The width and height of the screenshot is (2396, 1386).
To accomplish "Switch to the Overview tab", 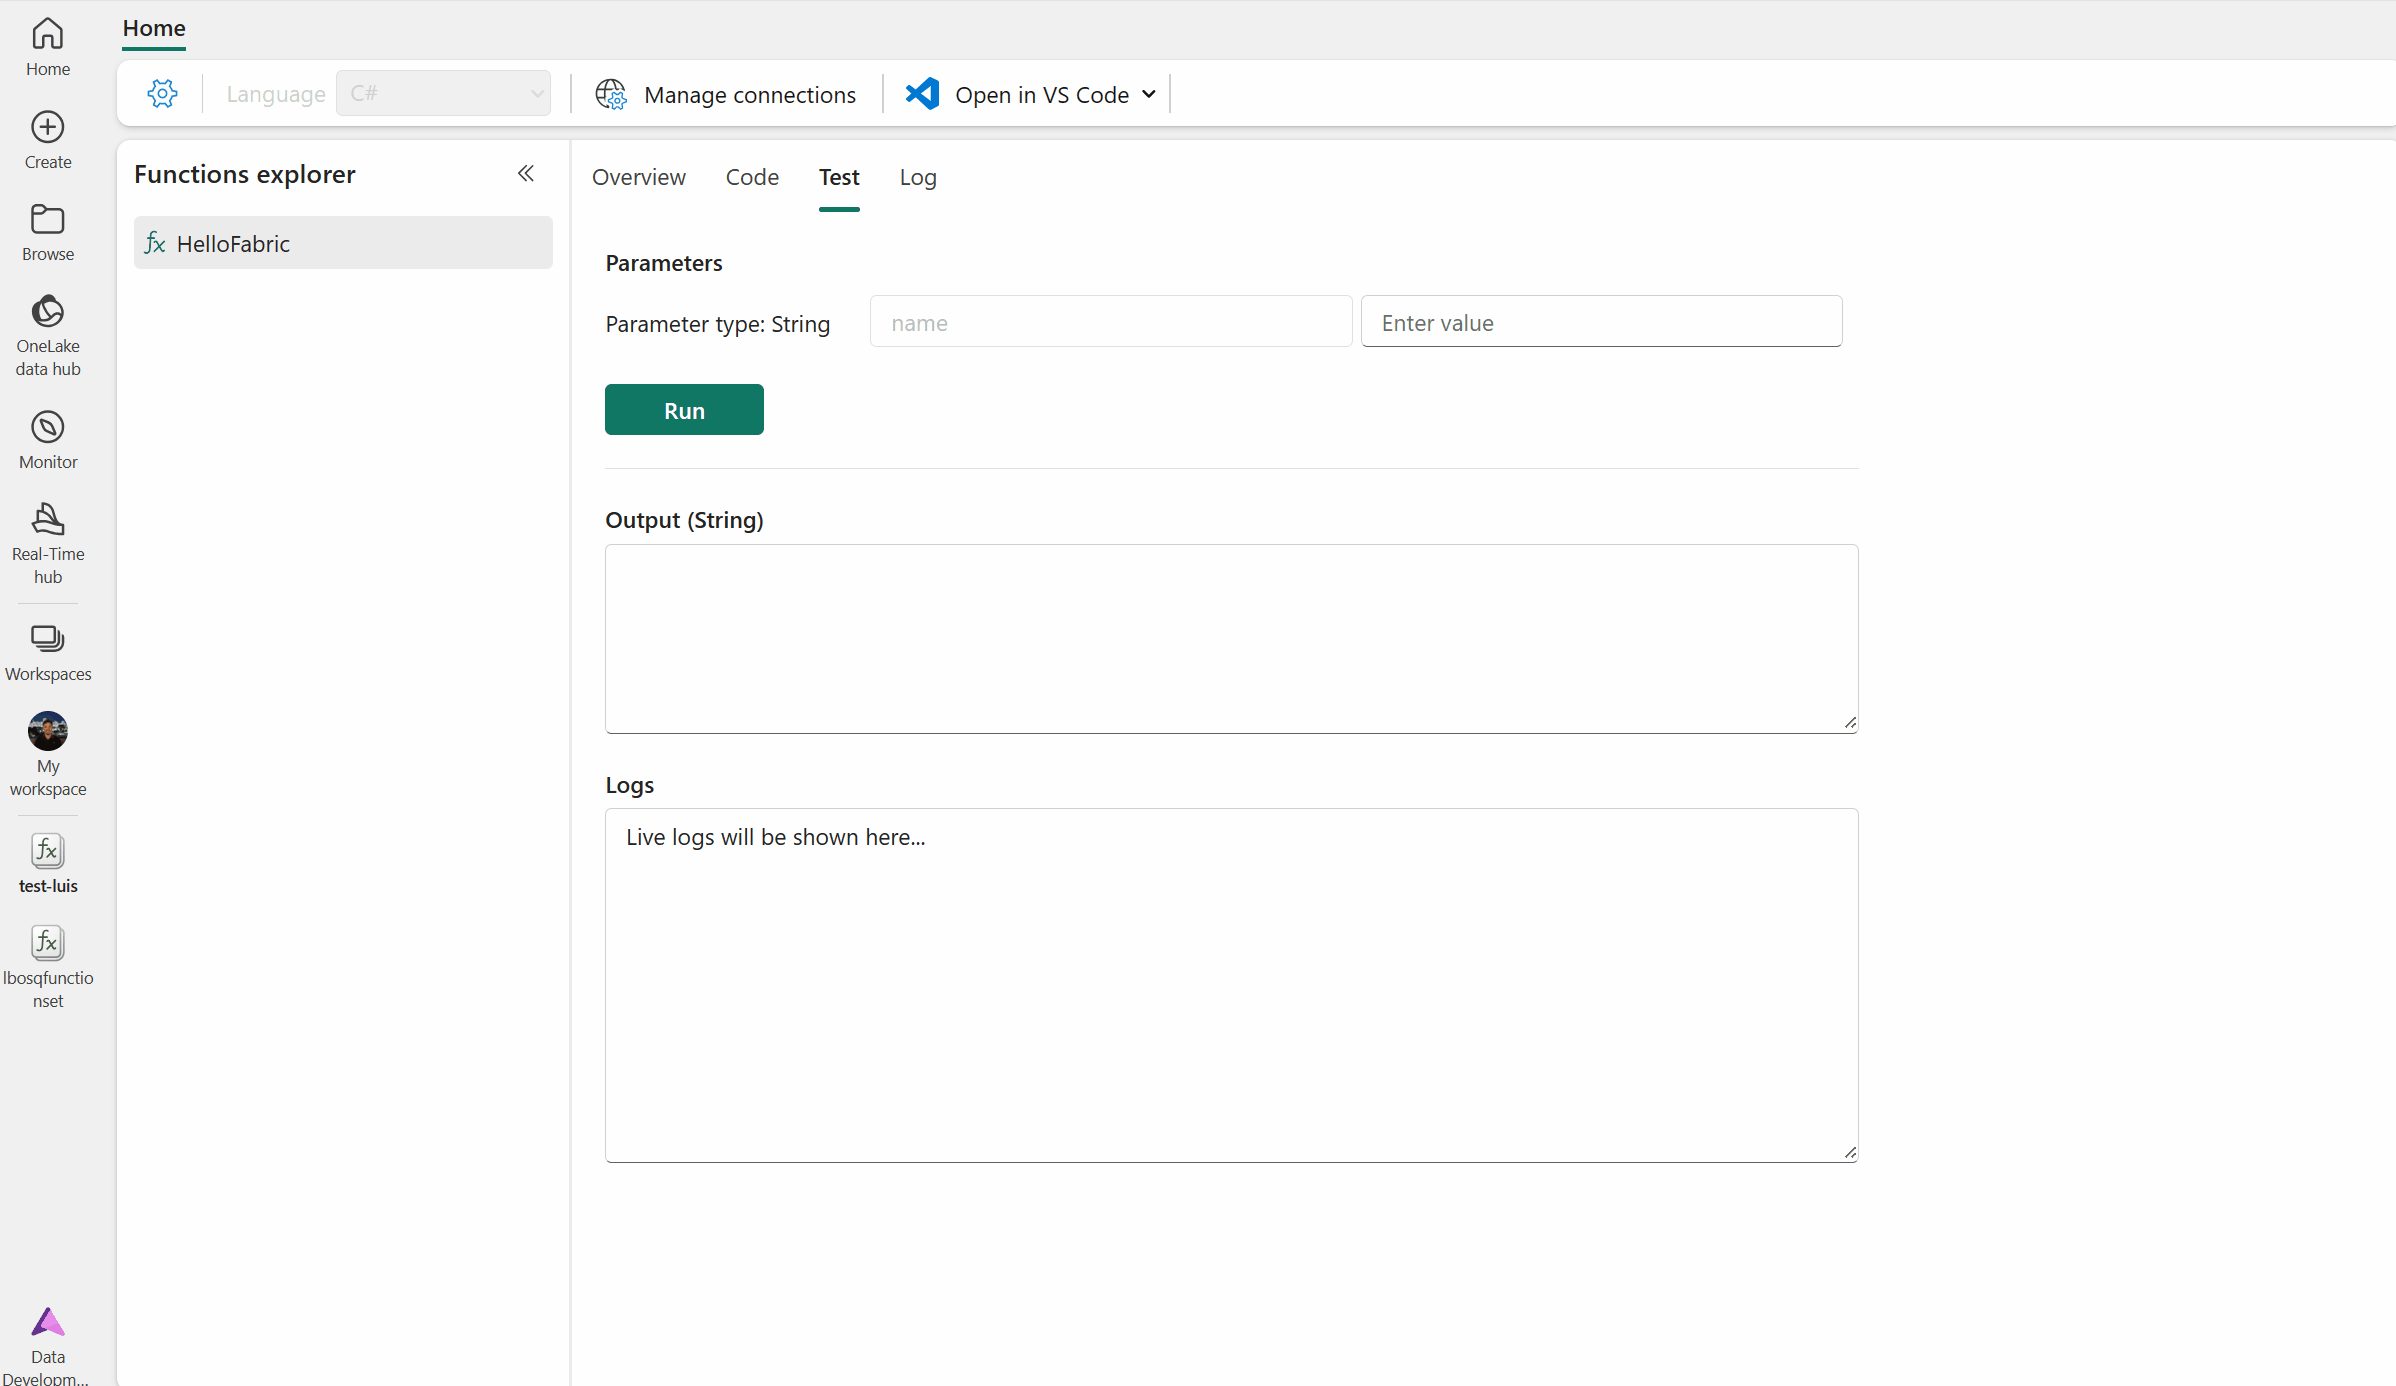I will pyautogui.click(x=639, y=177).
